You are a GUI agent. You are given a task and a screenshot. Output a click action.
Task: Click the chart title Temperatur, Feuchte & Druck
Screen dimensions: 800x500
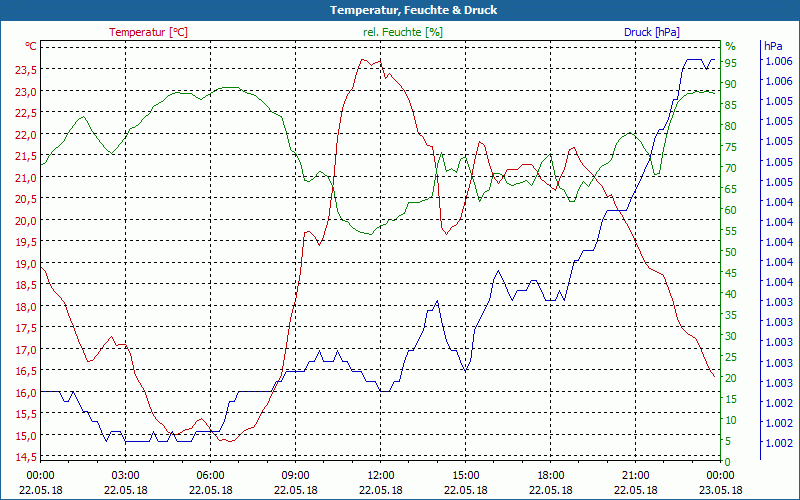coord(399,10)
